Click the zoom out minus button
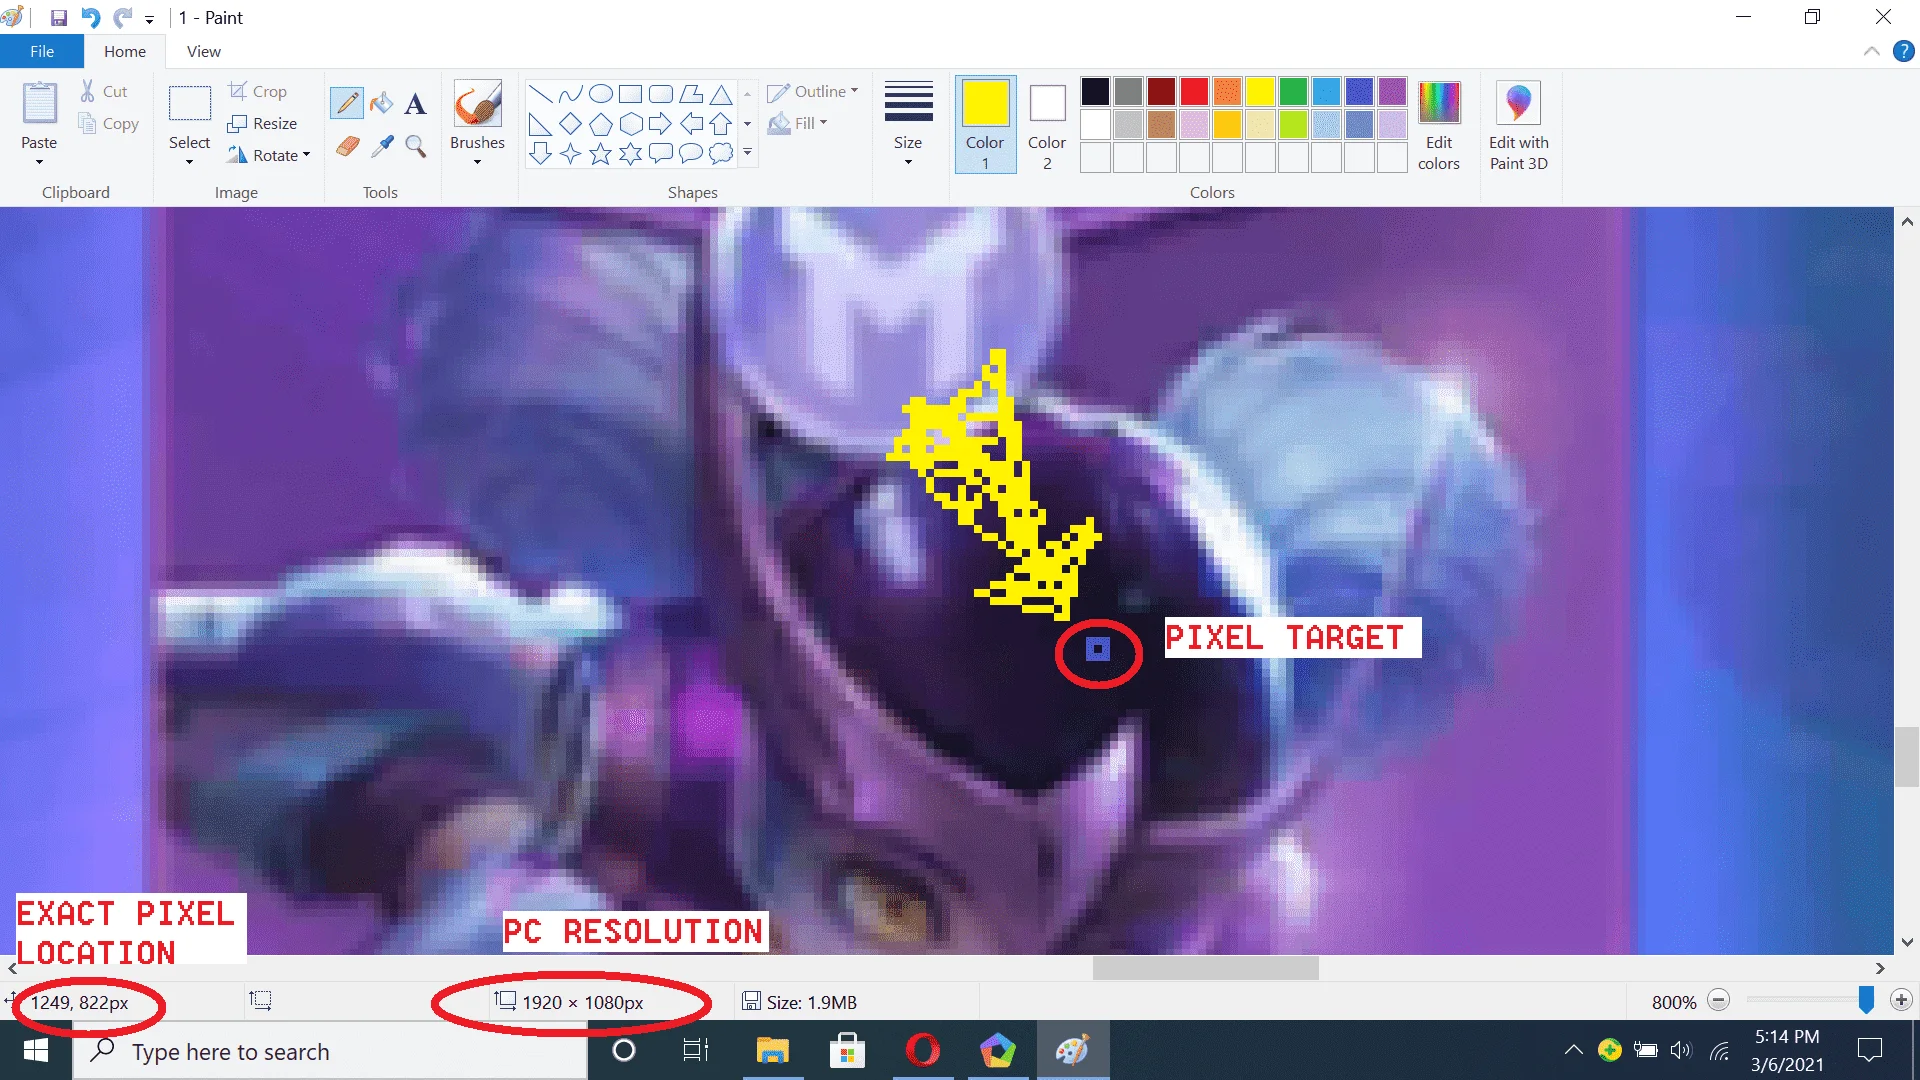This screenshot has height=1080, width=1920. (1718, 1001)
